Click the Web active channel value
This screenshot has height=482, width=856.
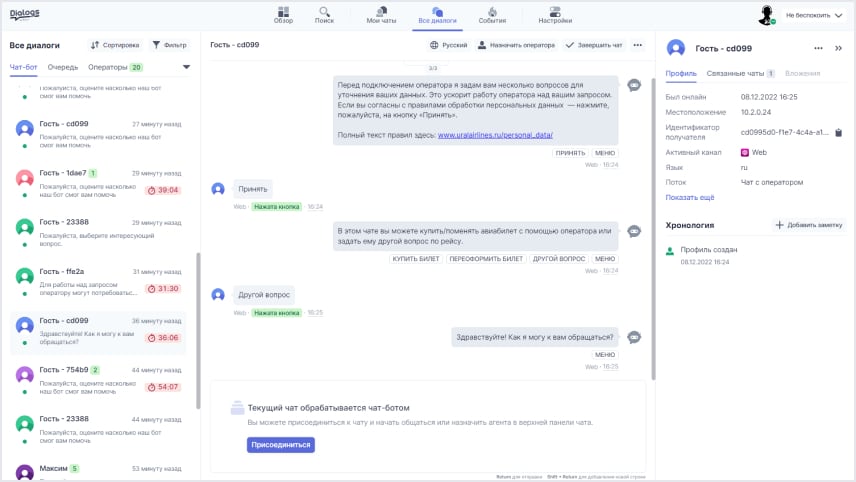(x=753, y=152)
